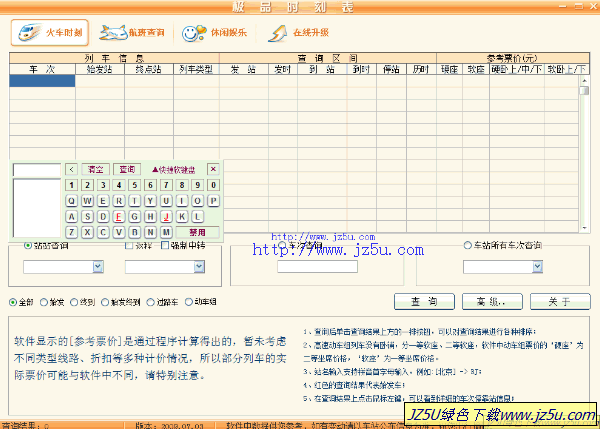
Task: Tap the M key on soft keyboard
Action: click(166, 232)
